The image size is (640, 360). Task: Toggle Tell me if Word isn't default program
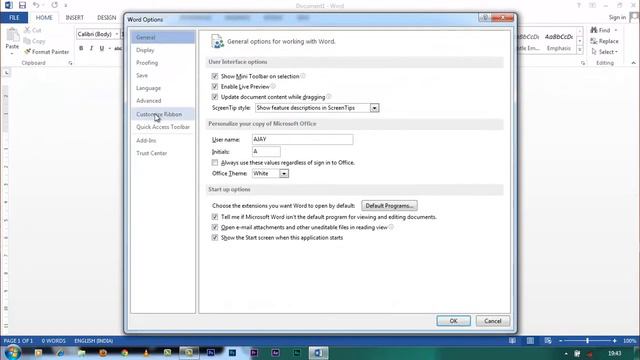215,217
